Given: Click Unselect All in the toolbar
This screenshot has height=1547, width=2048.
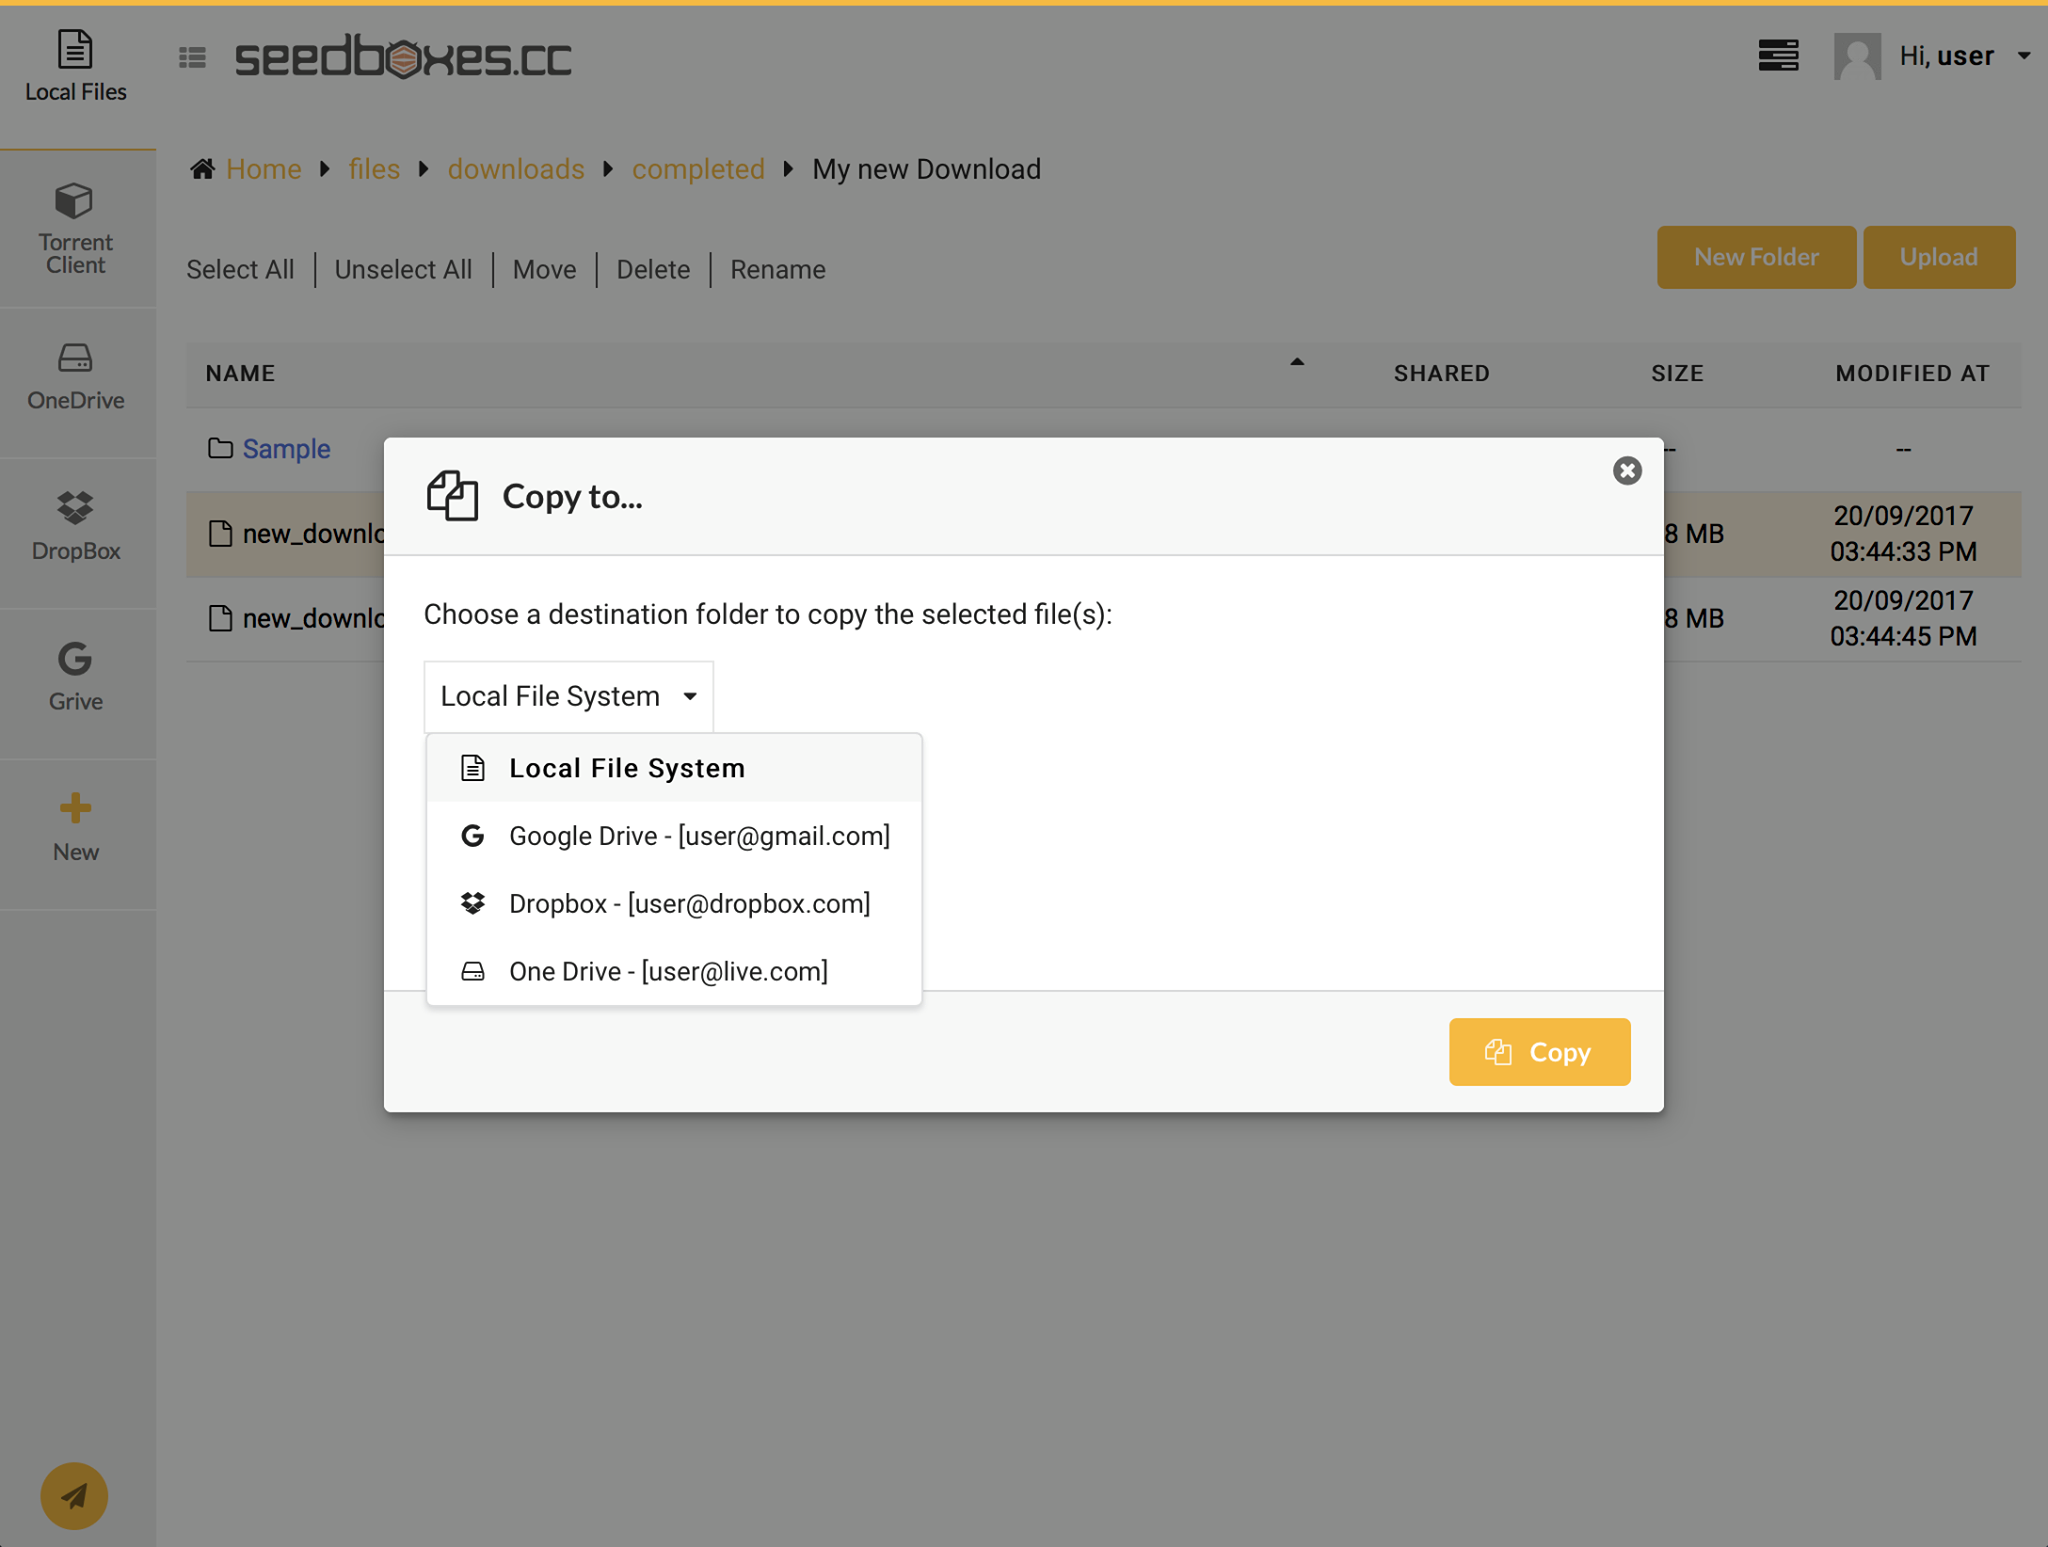Looking at the screenshot, I should (x=403, y=270).
